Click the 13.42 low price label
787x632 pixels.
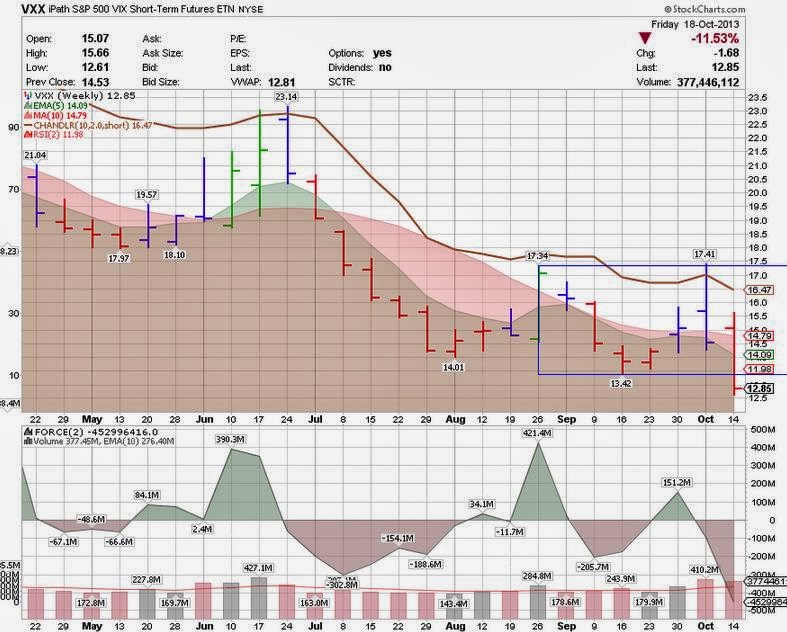(x=621, y=383)
